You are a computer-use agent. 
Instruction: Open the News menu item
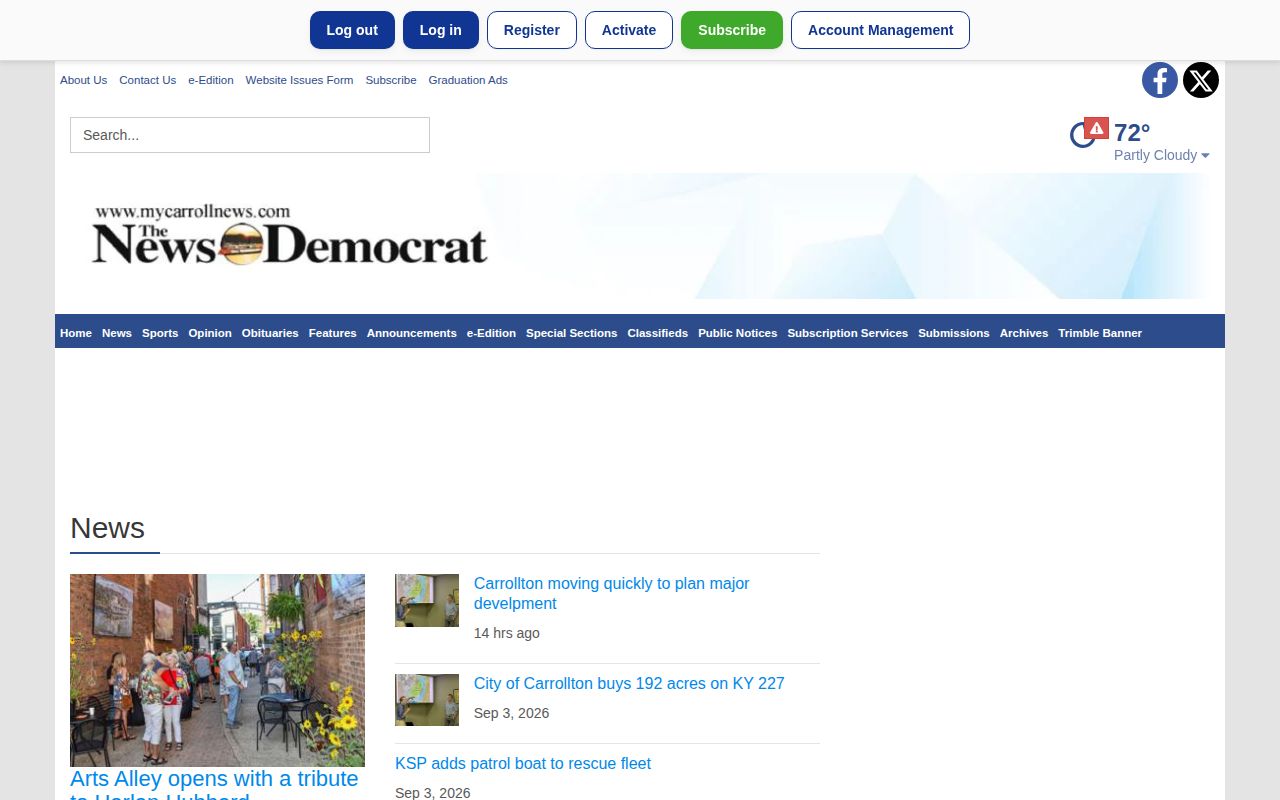(117, 333)
